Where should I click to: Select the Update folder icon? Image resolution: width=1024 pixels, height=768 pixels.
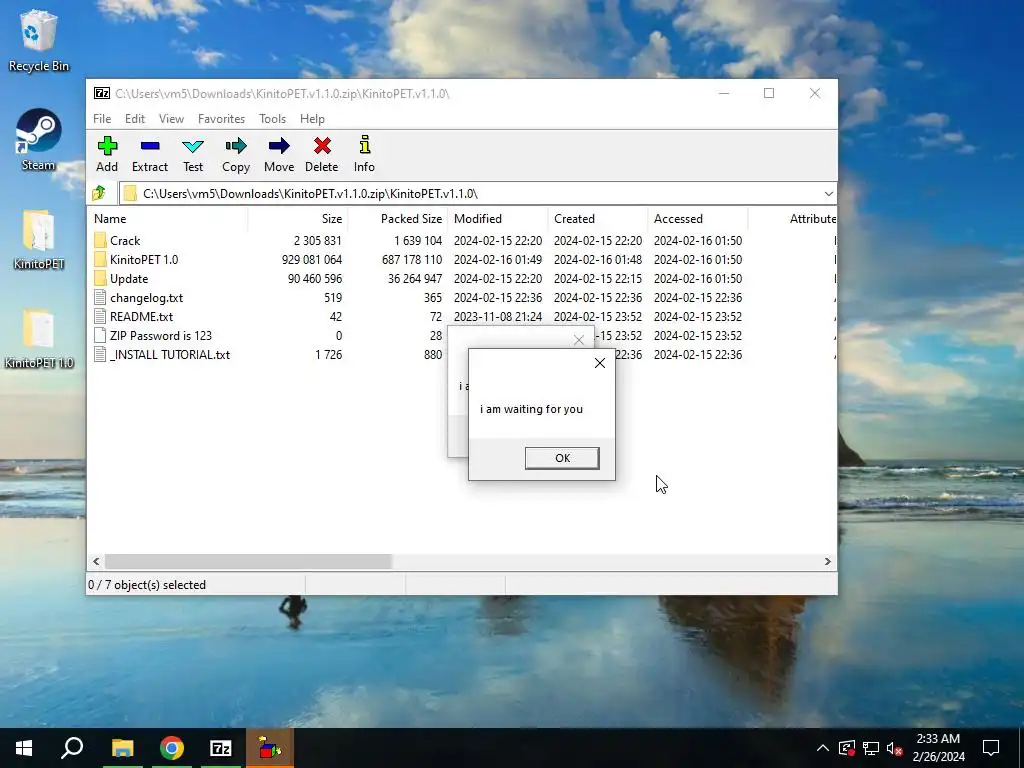[100, 278]
